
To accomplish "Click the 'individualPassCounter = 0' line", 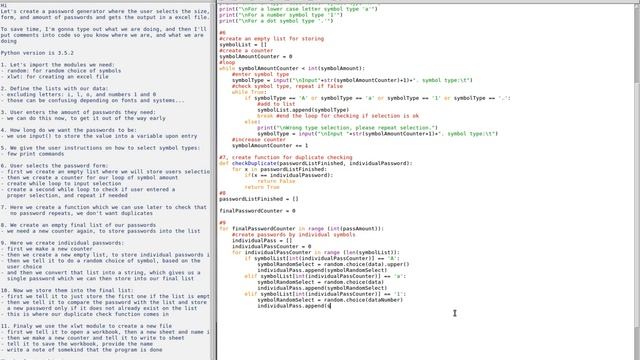I will pyautogui.click(x=271, y=247).
